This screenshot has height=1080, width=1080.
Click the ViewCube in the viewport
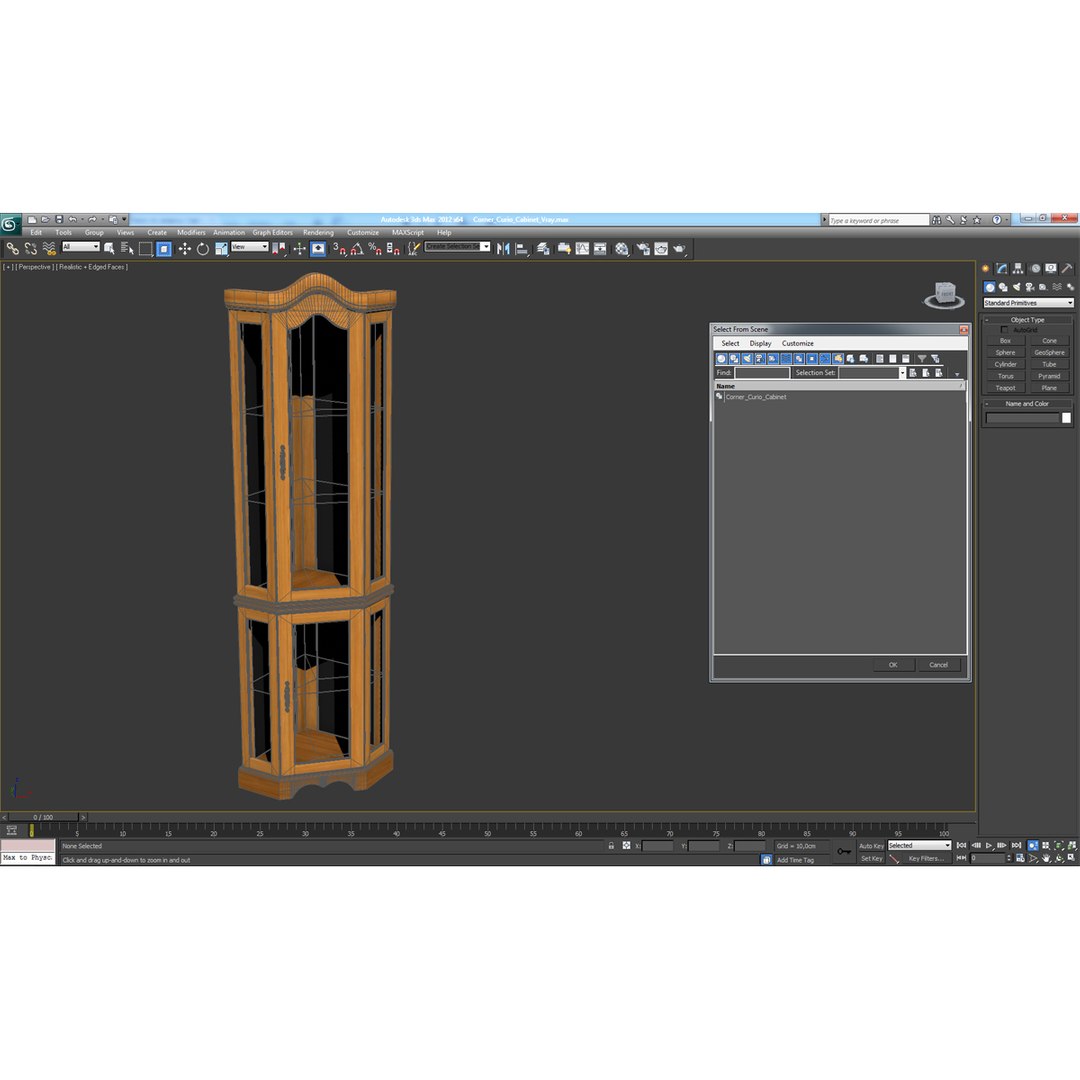point(944,295)
